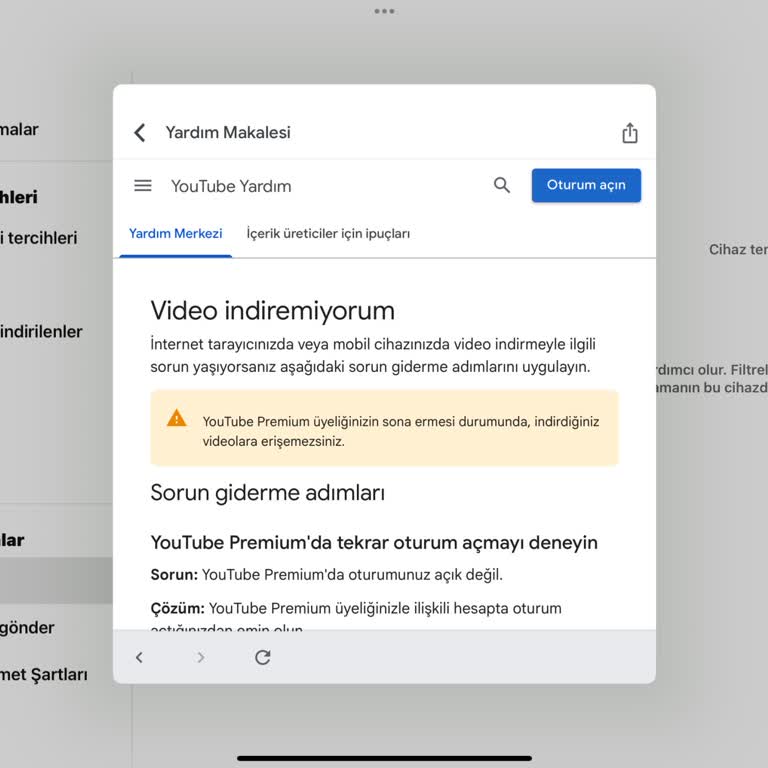Tap browser forward arrow in bottom toolbar
Screen dimensions: 768x768
pos(200,657)
